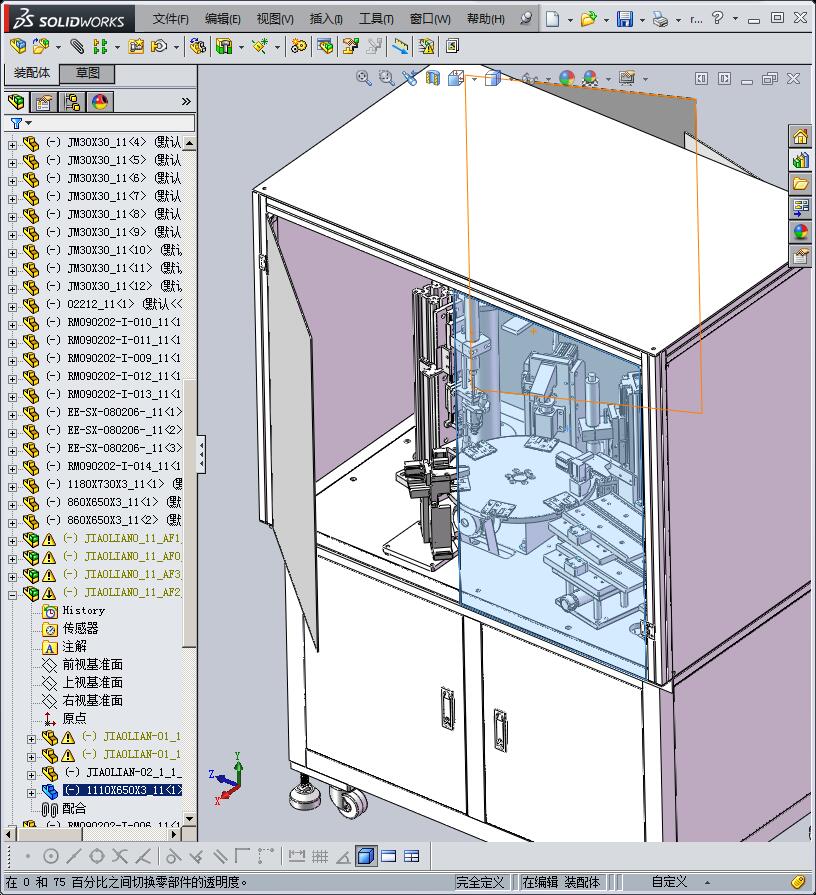This screenshot has height=895, width=816.
Task: Toggle the split-viewport button in bottom toolbar
Action: point(411,856)
